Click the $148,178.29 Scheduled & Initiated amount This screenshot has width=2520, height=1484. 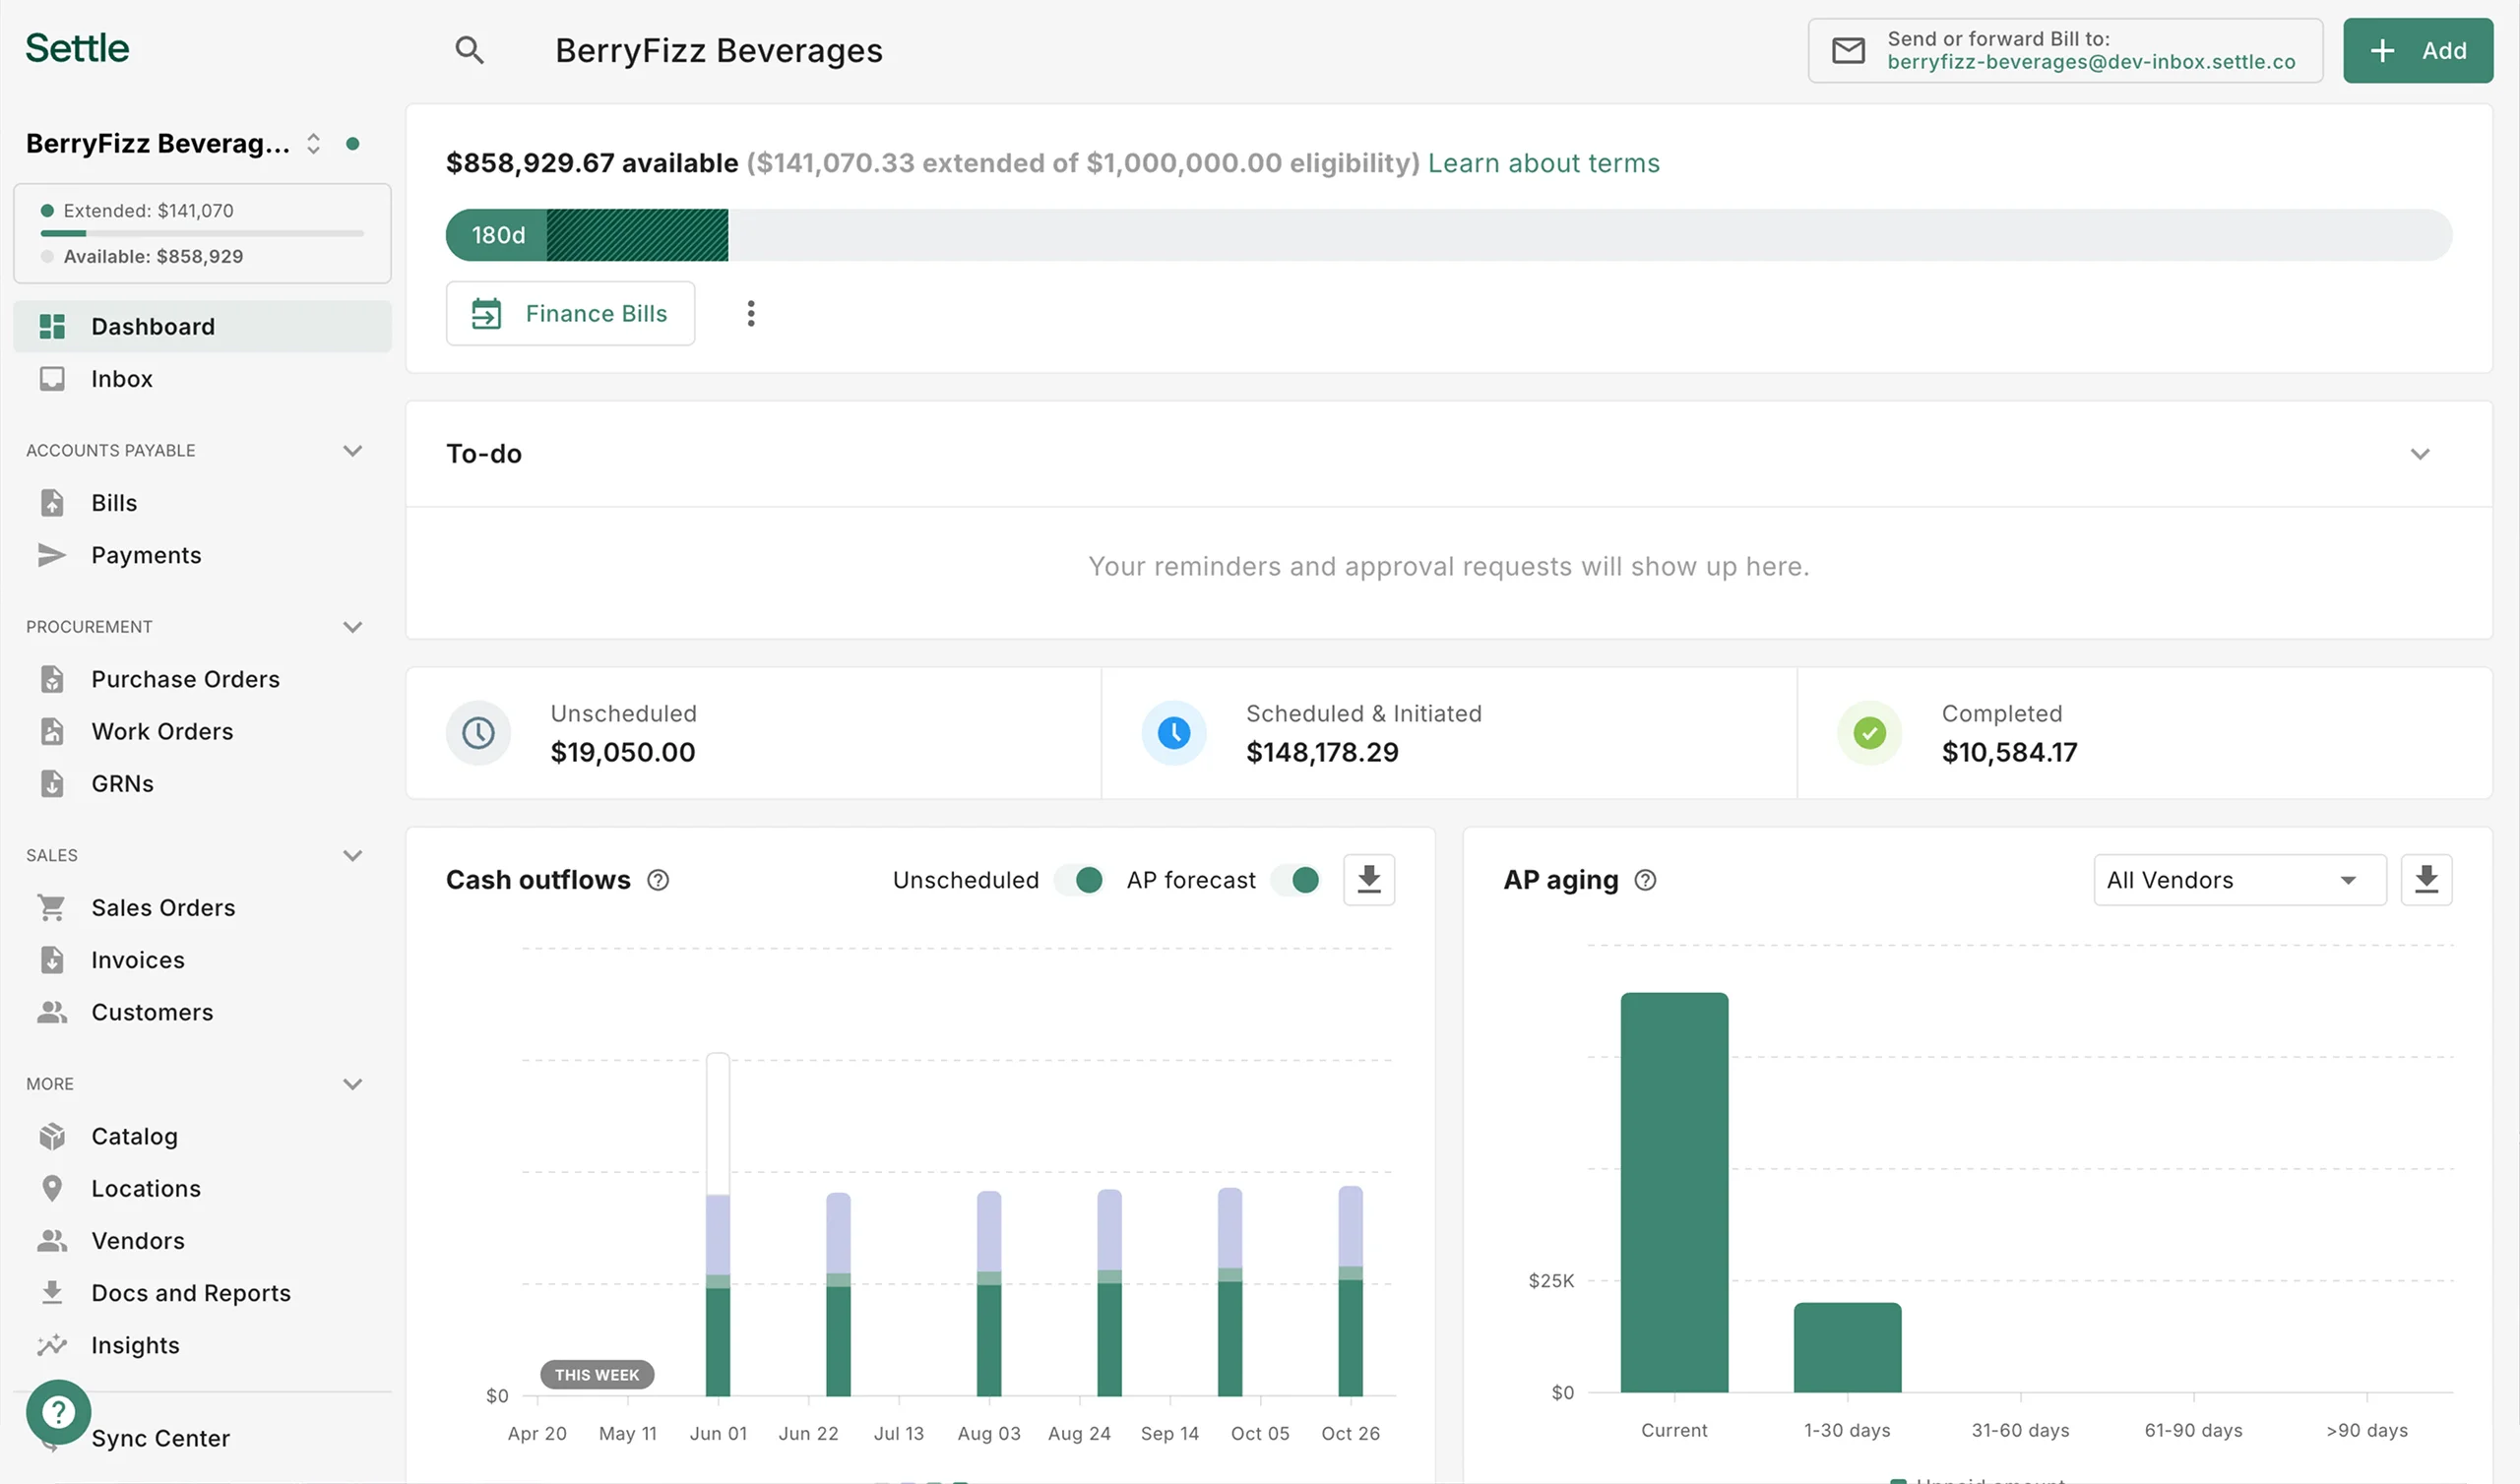click(1322, 752)
